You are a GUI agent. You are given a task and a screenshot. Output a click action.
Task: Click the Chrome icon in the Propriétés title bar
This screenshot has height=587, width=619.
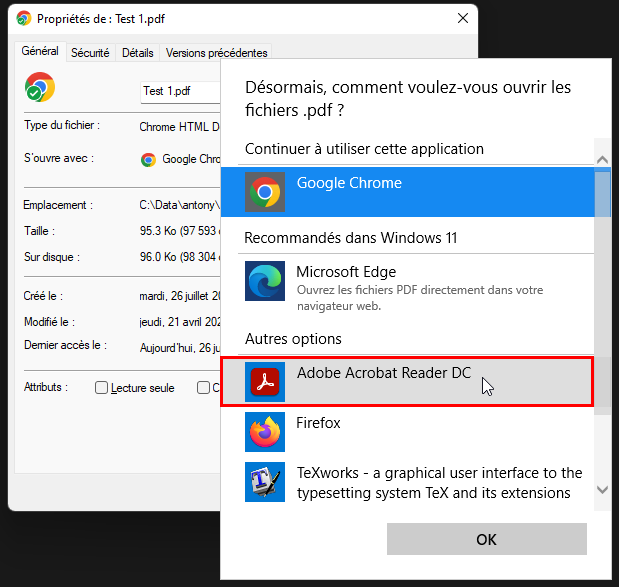click(x=23, y=19)
